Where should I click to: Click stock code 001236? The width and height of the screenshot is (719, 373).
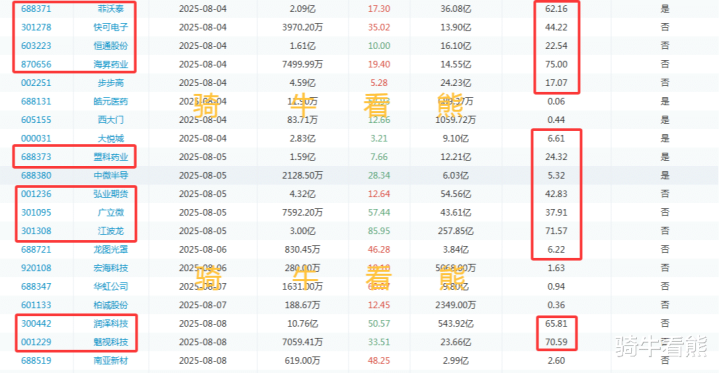36,194
